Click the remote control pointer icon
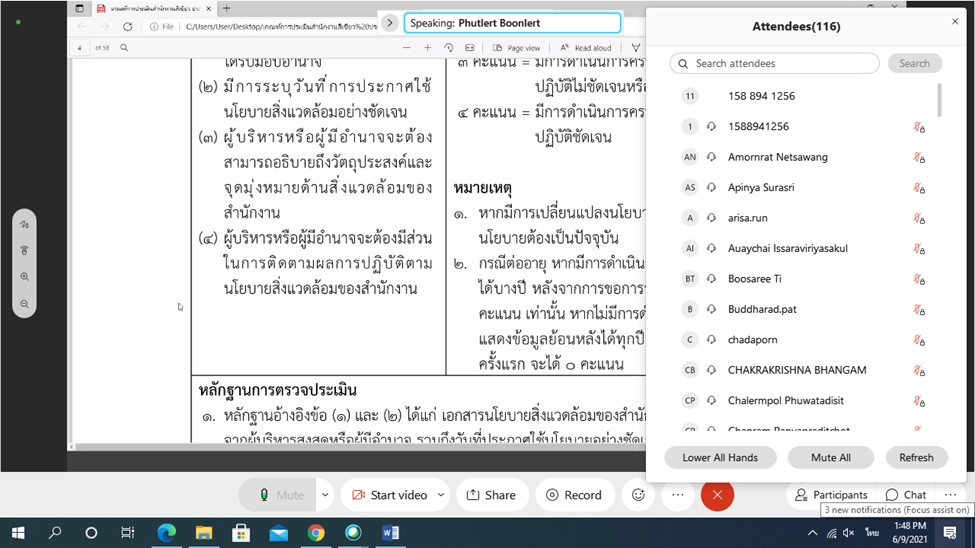 tap(24, 251)
